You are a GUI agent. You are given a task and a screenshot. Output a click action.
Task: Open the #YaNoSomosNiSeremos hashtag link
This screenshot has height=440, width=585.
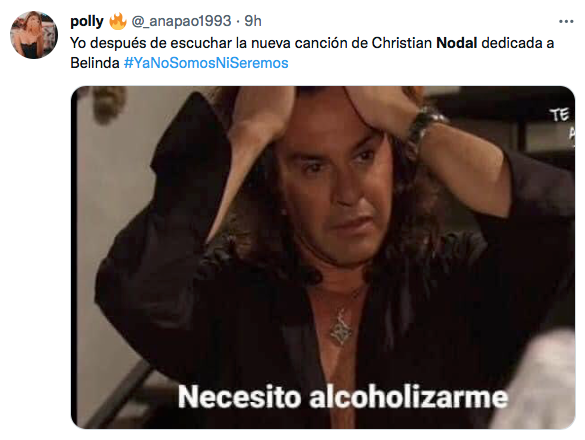tap(206, 63)
